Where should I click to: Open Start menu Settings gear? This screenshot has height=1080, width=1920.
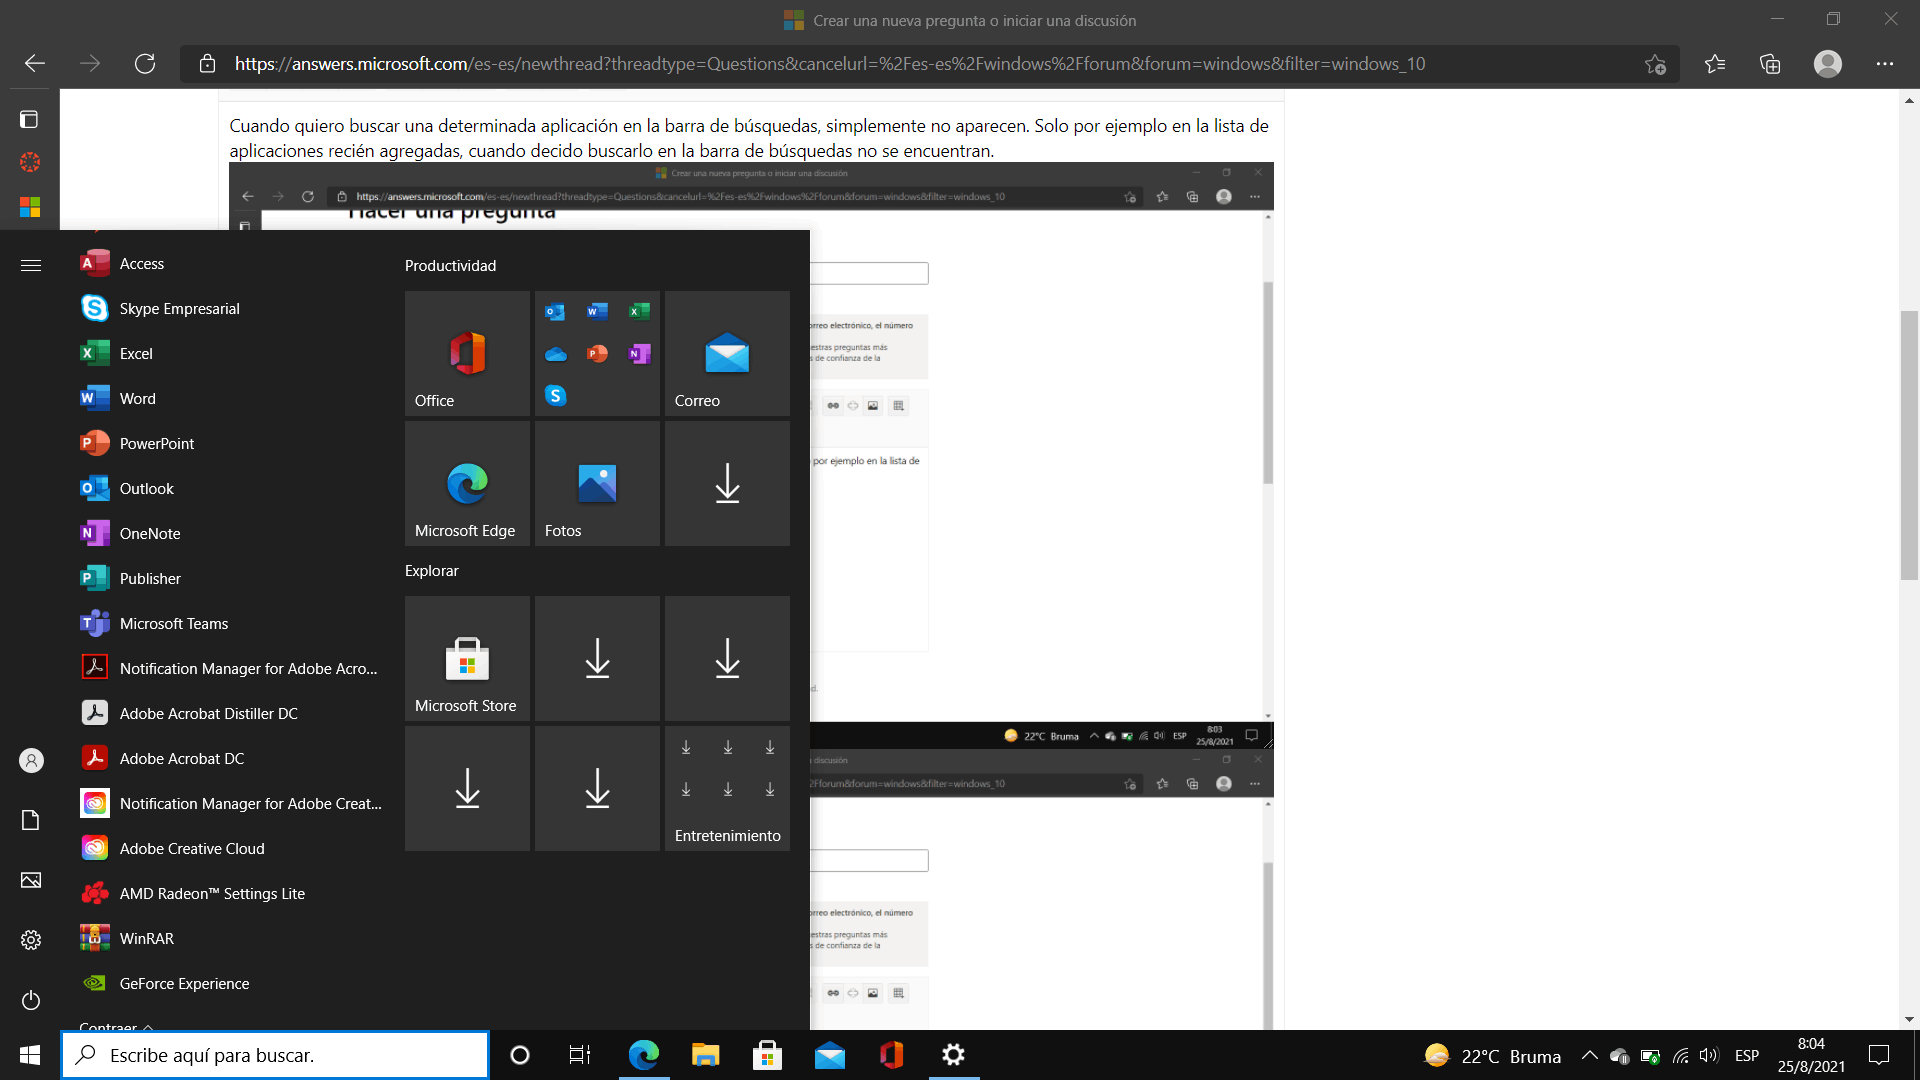31,940
